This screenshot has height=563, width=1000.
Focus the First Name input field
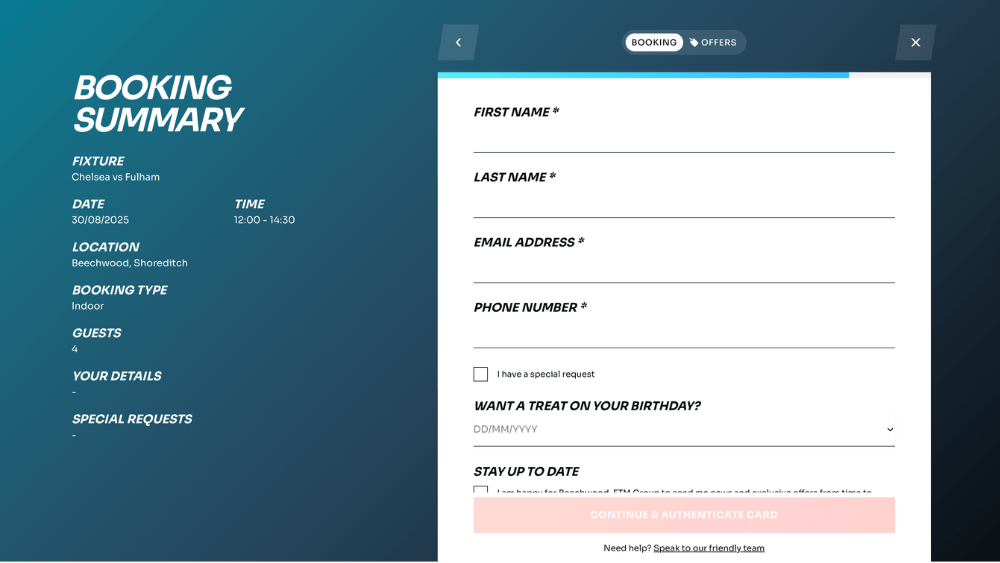point(684,138)
